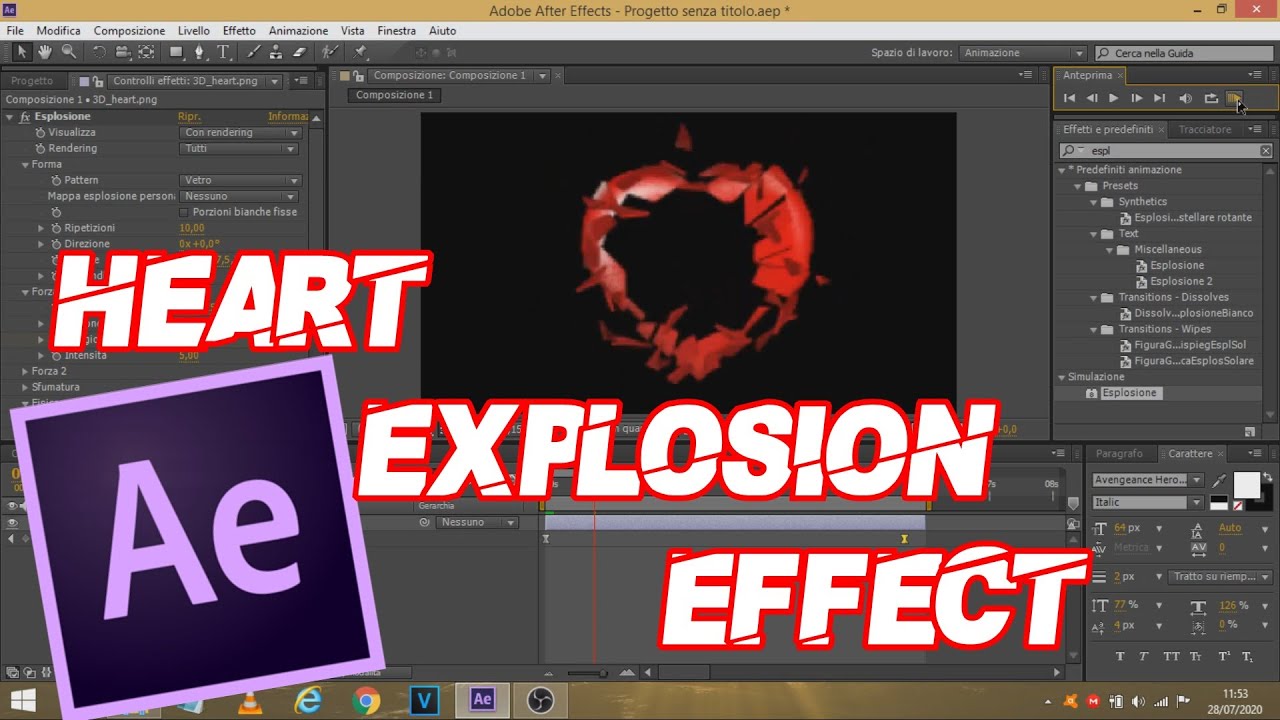The image size is (1280, 720).
Task: Open the Modifica menu
Action: point(58,31)
